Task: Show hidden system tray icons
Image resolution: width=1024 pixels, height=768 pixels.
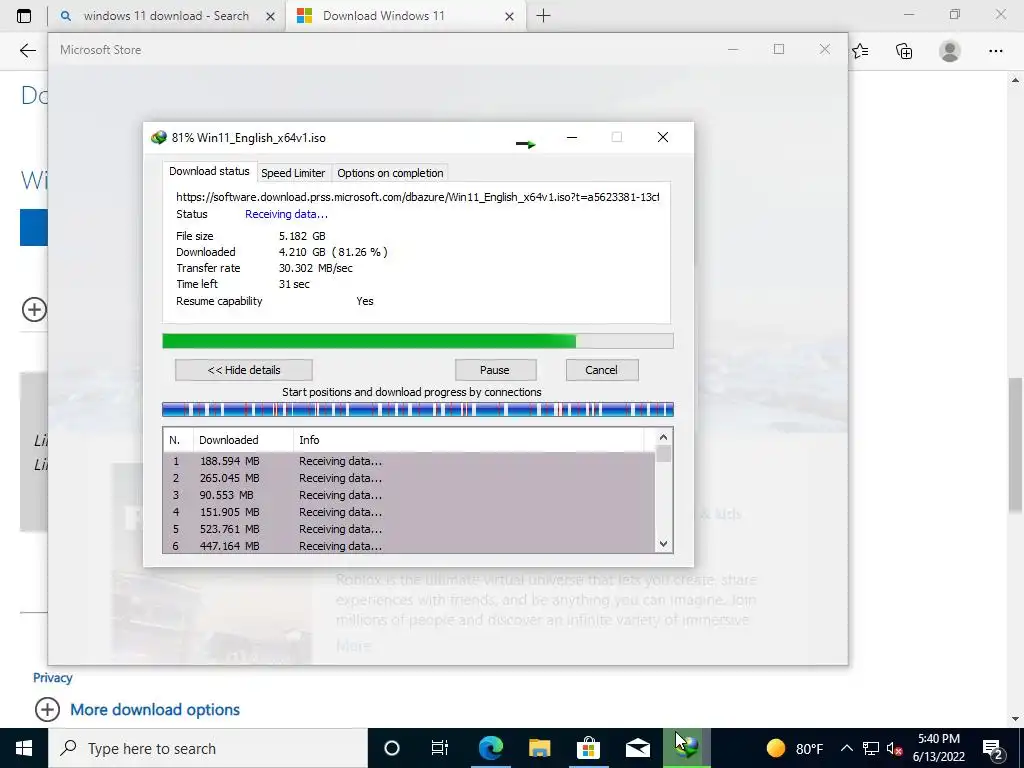Action: tap(846, 748)
